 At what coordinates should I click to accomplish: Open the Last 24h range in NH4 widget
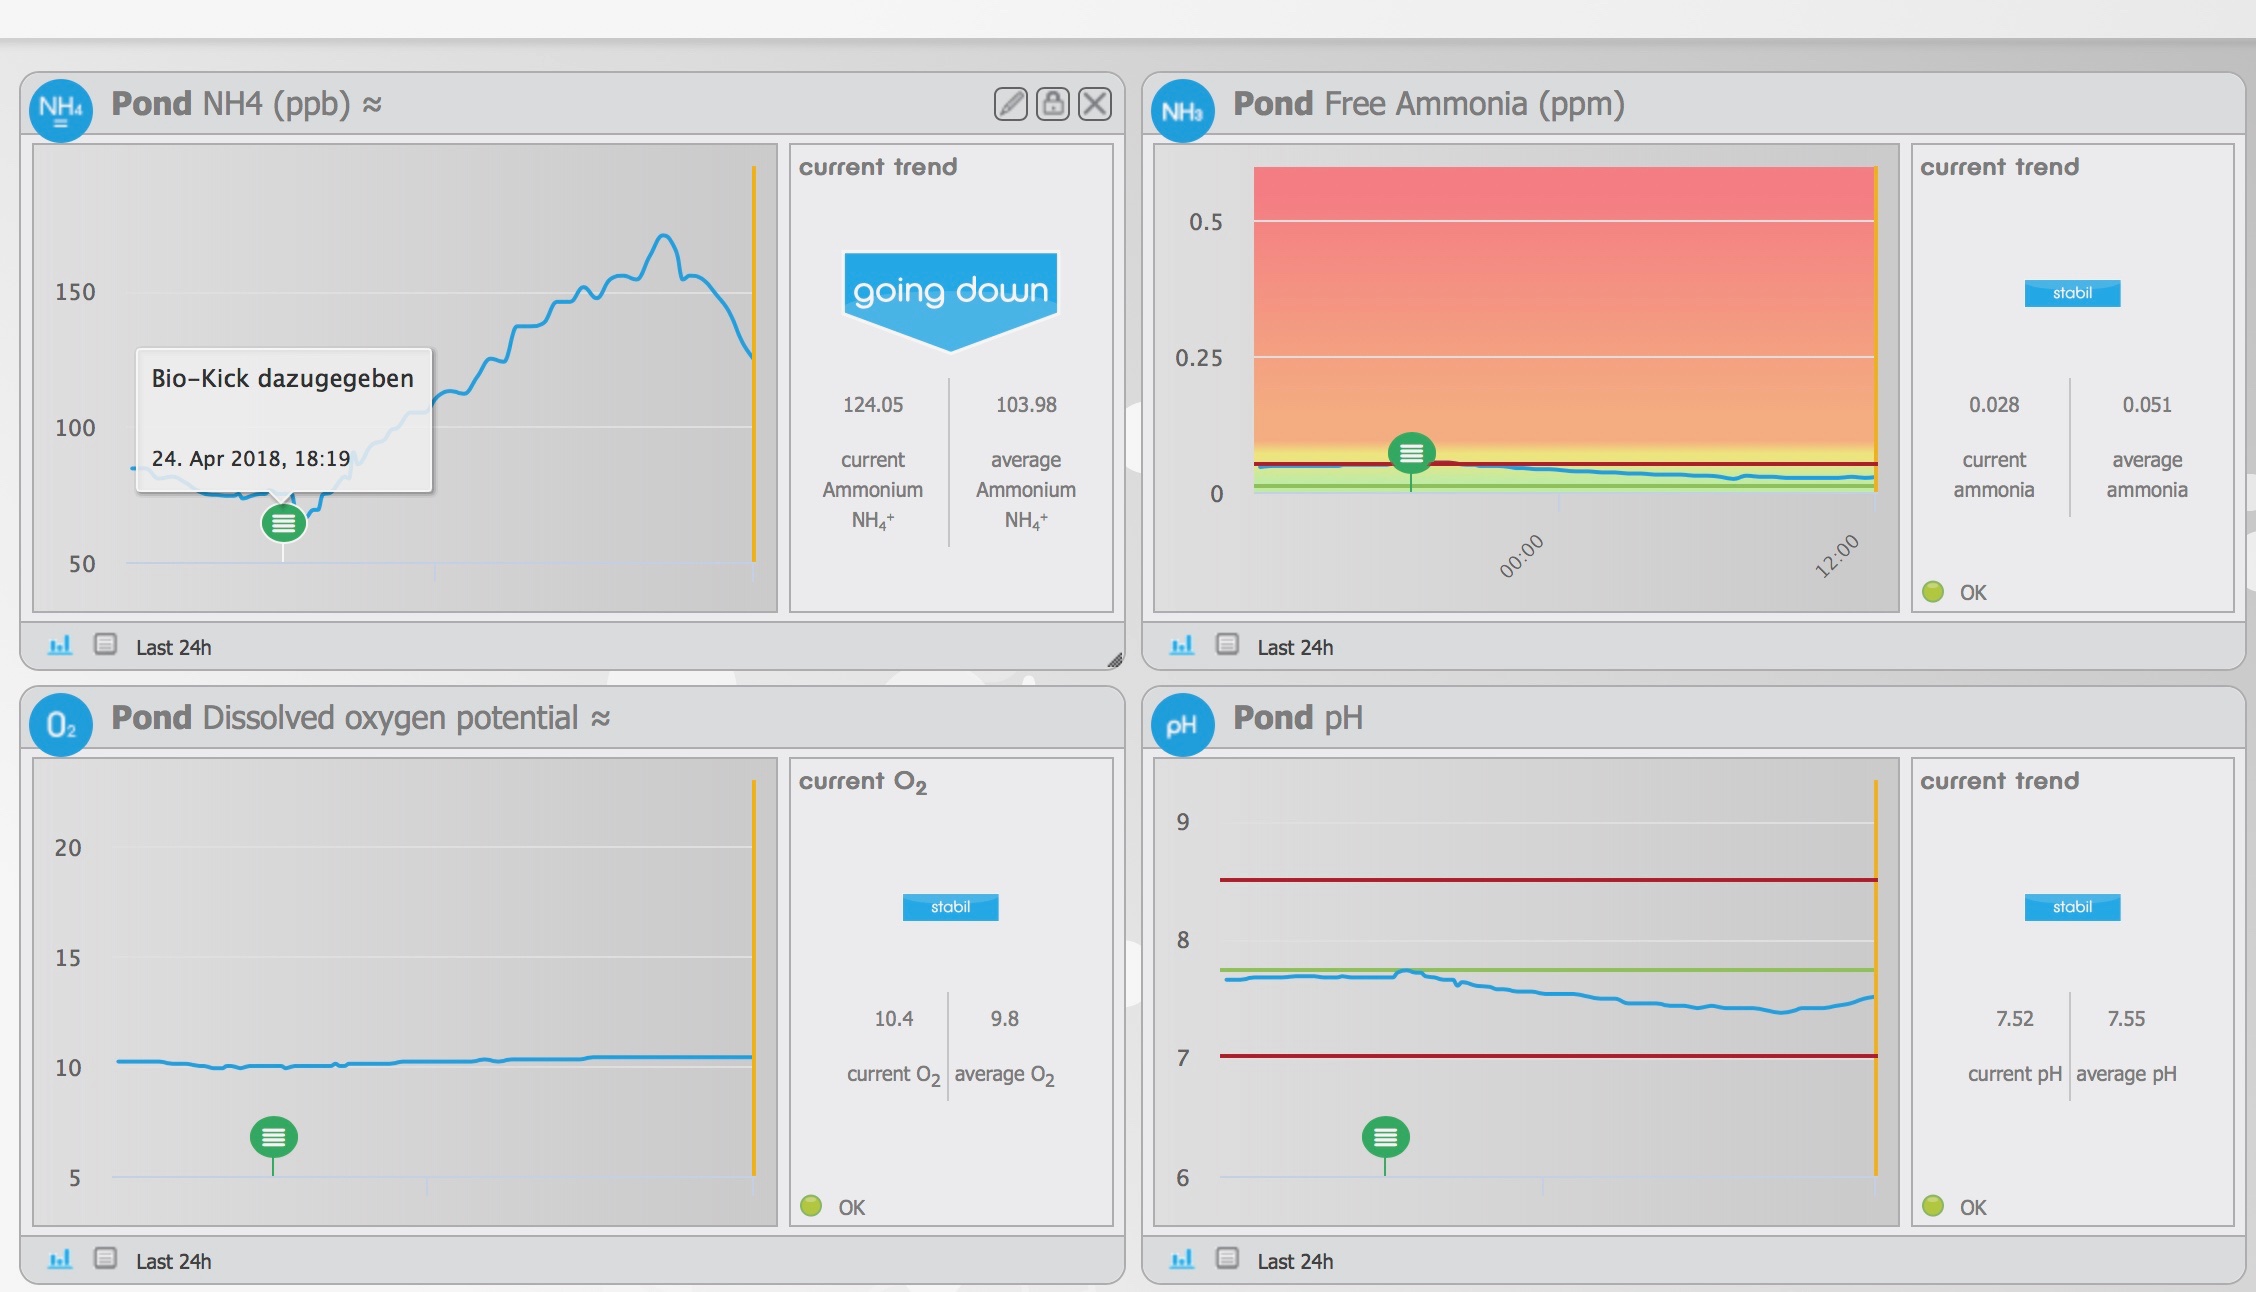pos(173,647)
